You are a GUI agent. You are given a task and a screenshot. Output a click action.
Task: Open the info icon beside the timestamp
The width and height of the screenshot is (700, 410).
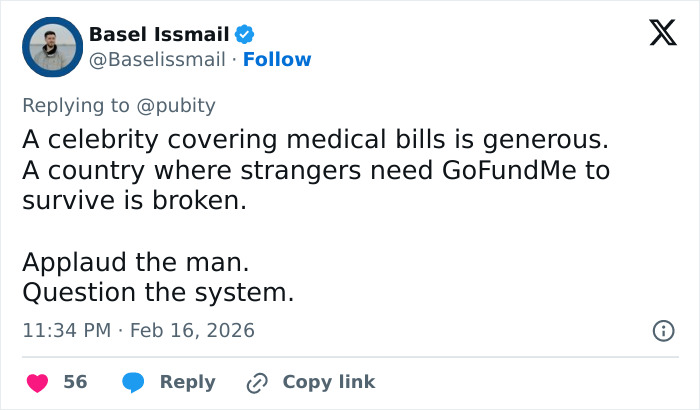click(x=661, y=330)
